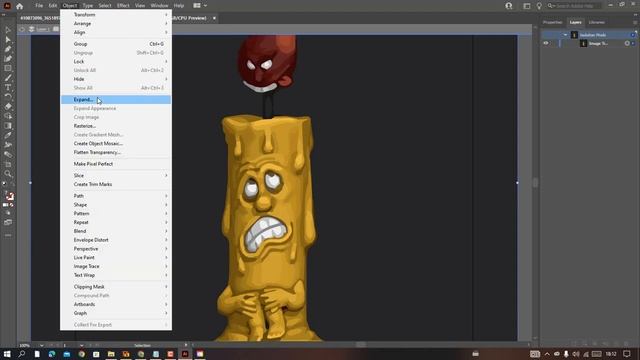Select the Rectangle tool

[8, 68]
